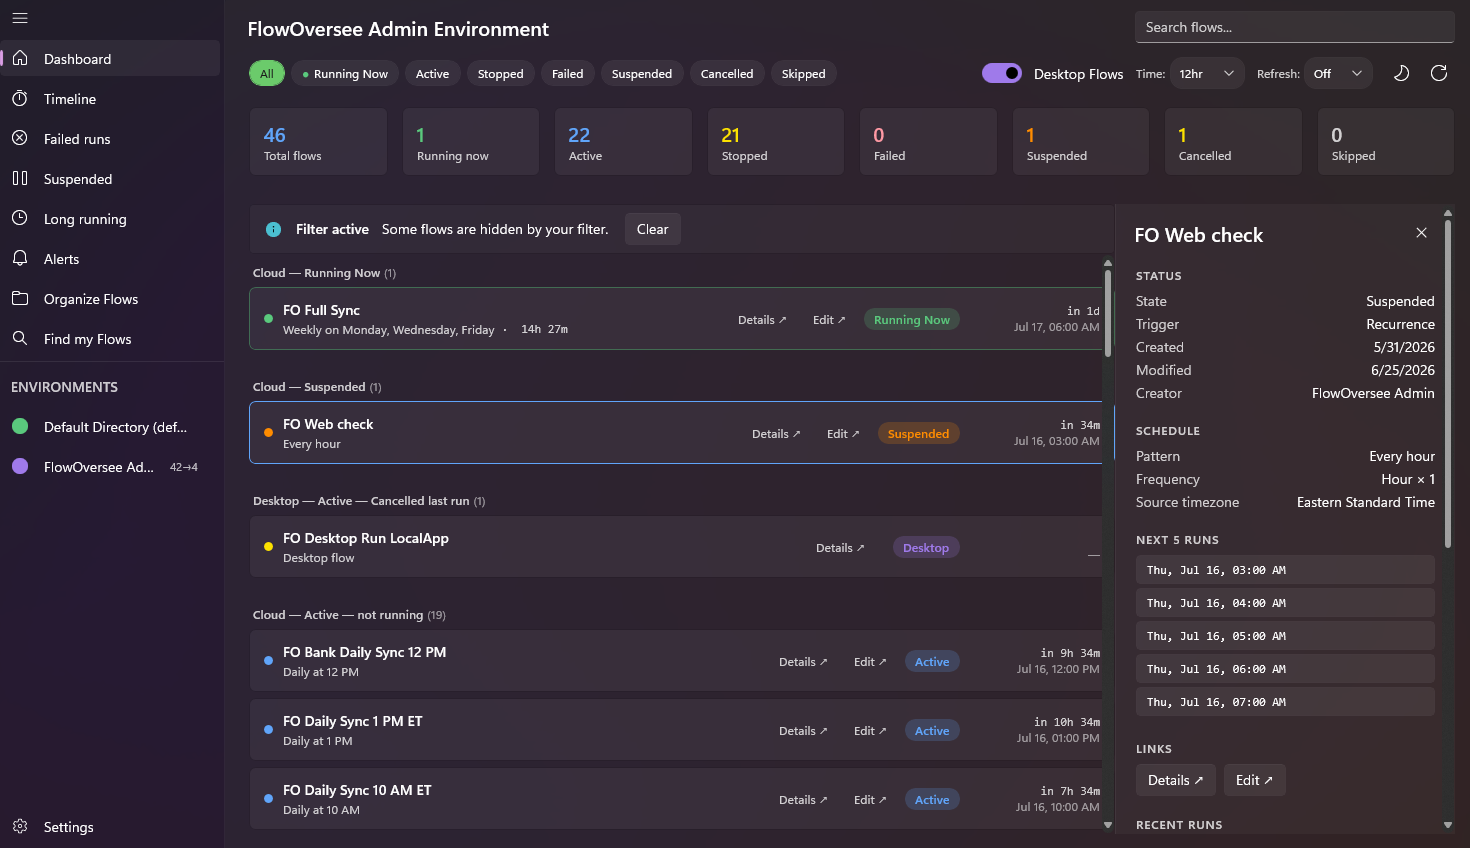Click the Failed runs X-circle icon
The width and height of the screenshot is (1470, 848).
click(20, 138)
